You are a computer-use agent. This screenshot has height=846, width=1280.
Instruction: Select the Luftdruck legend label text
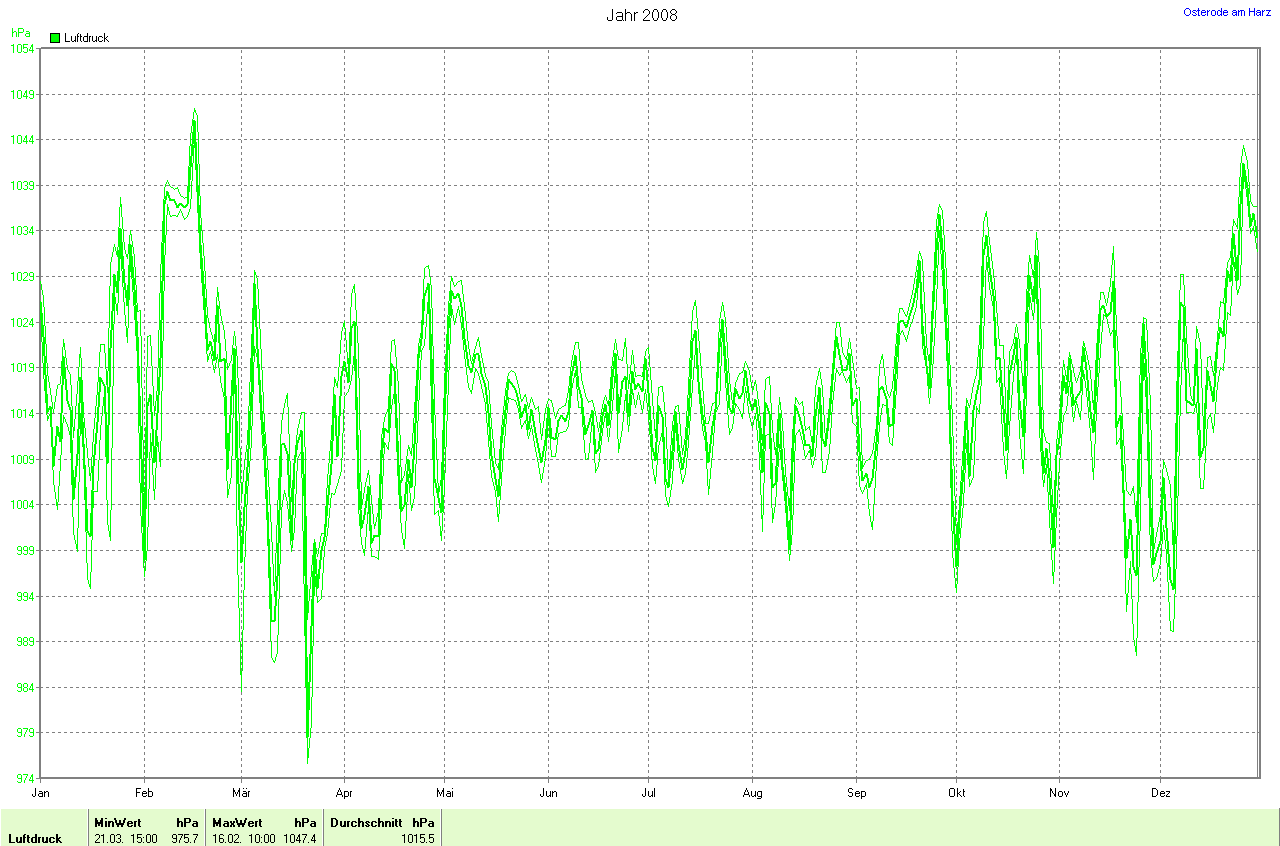[86, 38]
